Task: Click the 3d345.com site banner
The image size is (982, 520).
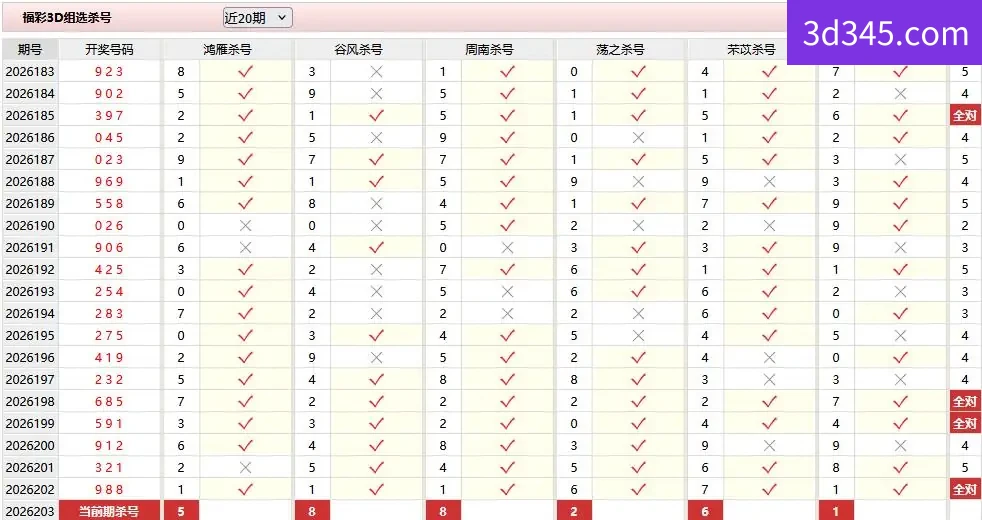Action: [x=884, y=33]
